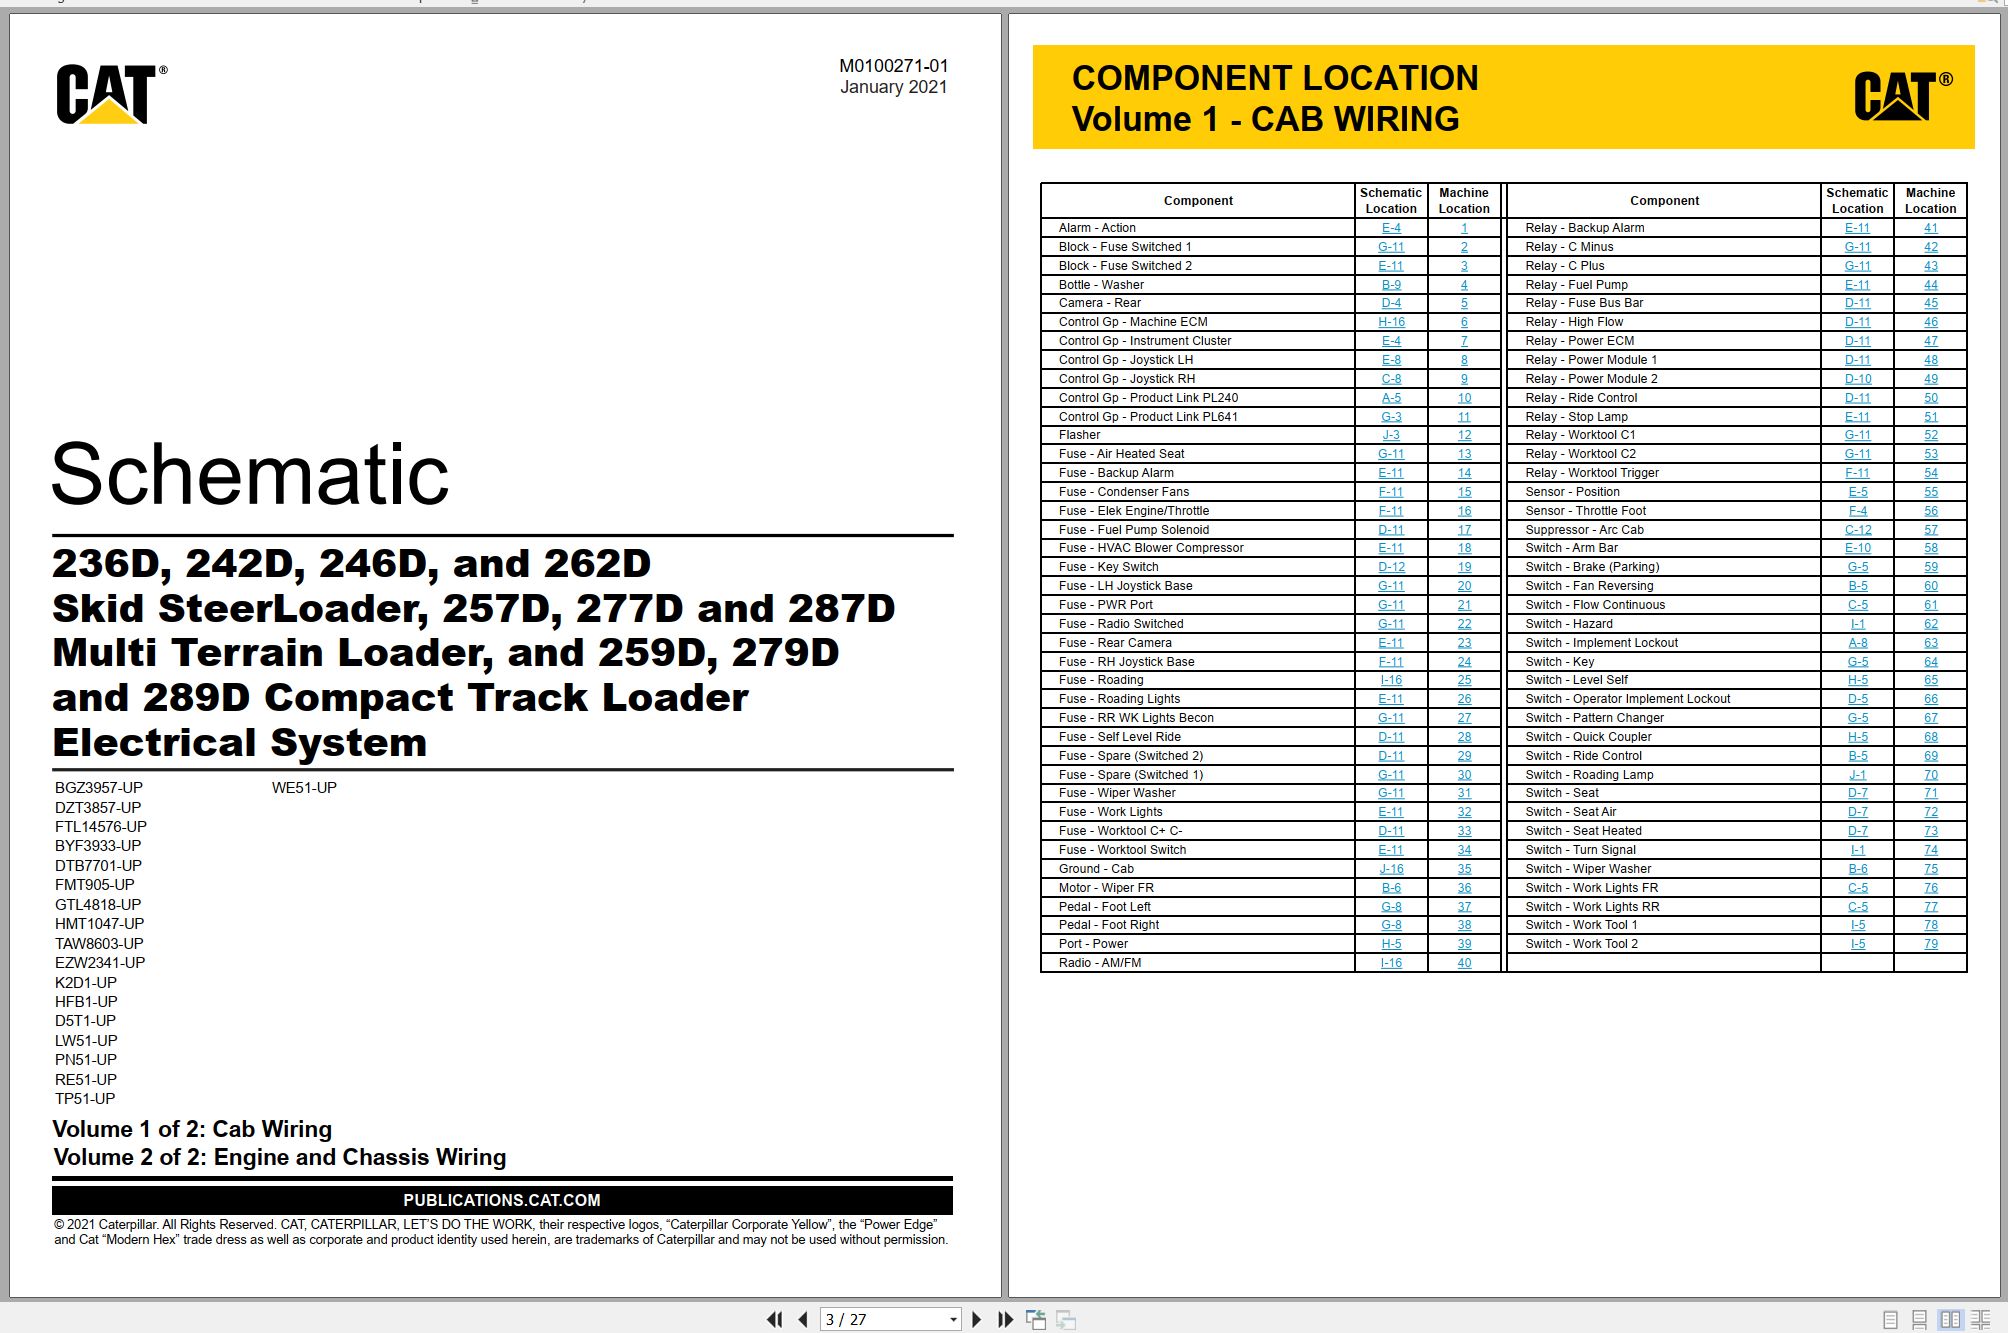The height and width of the screenshot is (1333, 2008).
Task: Jump to the last page
Action: [x=1005, y=1319]
